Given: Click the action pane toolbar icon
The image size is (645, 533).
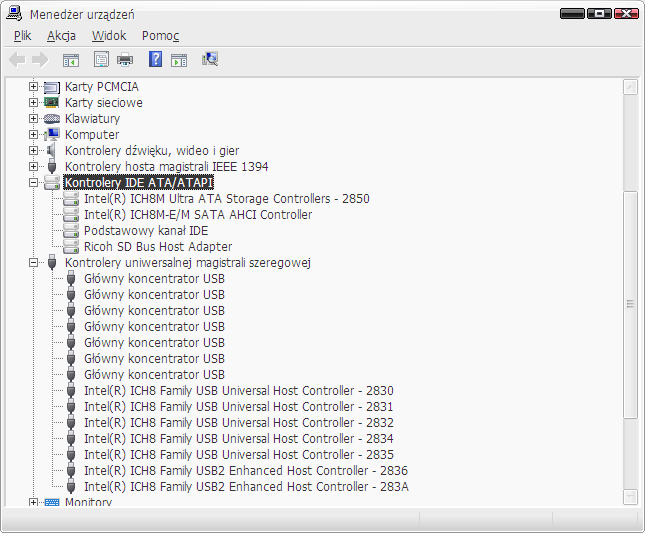Looking at the screenshot, I should (179, 60).
